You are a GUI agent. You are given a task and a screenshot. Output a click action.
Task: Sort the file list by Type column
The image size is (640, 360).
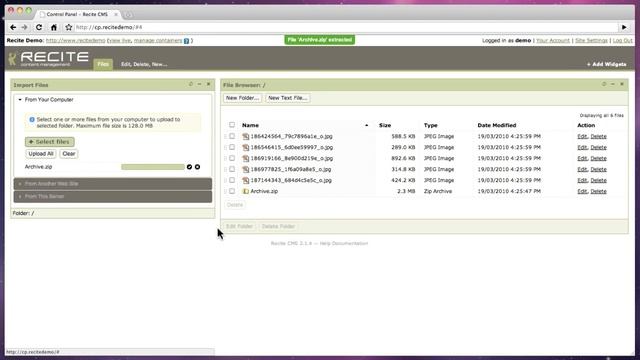click(x=431, y=125)
